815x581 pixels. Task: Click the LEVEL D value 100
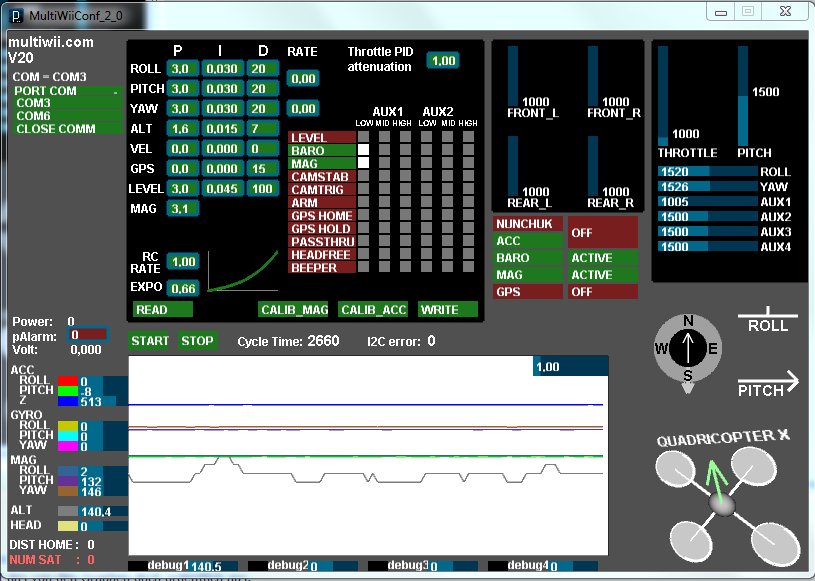click(262, 188)
